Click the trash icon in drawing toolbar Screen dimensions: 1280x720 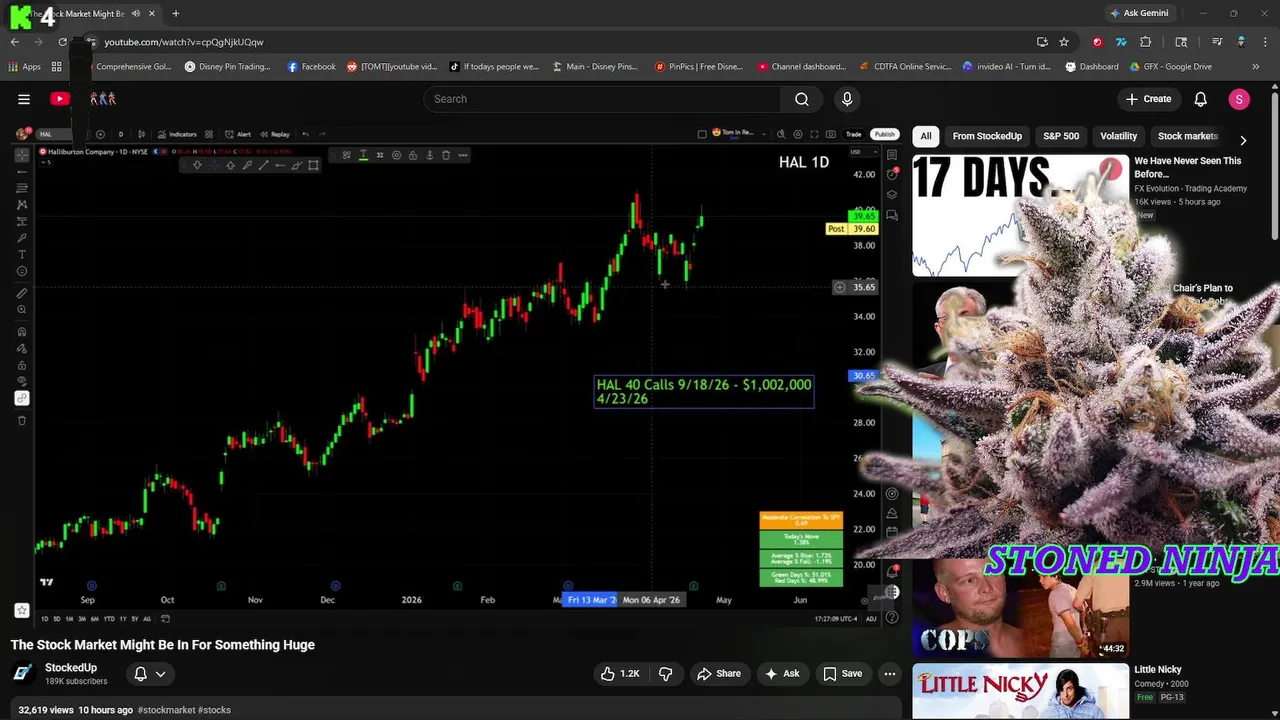[445, 155]
